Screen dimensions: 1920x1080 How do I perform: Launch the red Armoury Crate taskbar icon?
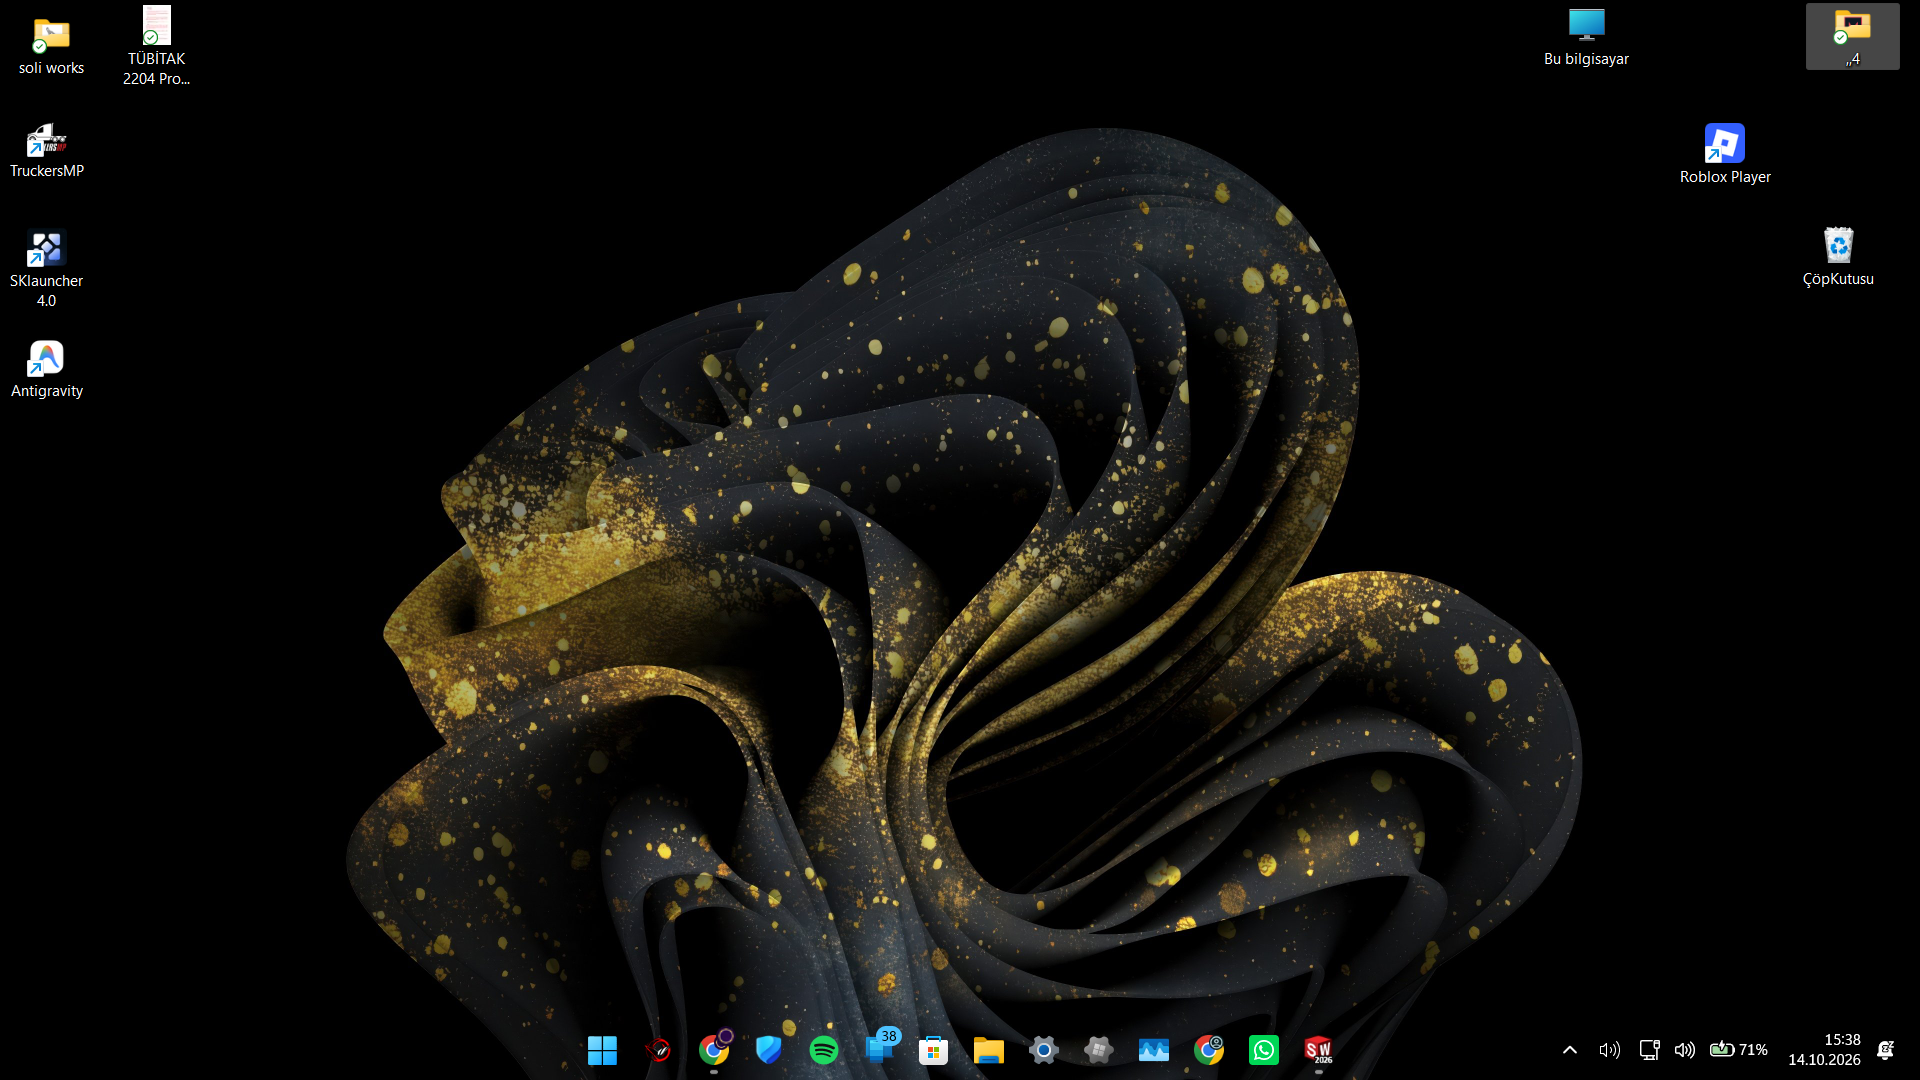658,1050
